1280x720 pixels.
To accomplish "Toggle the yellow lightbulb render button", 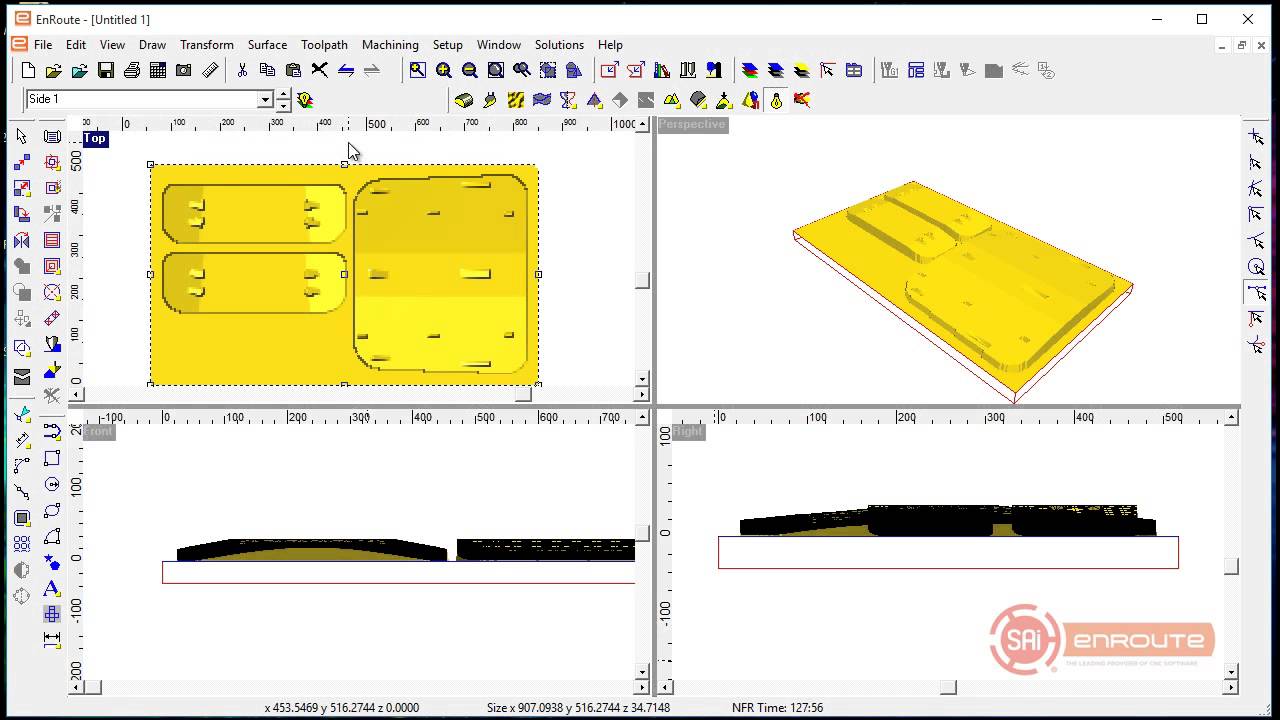I will 776,100.
